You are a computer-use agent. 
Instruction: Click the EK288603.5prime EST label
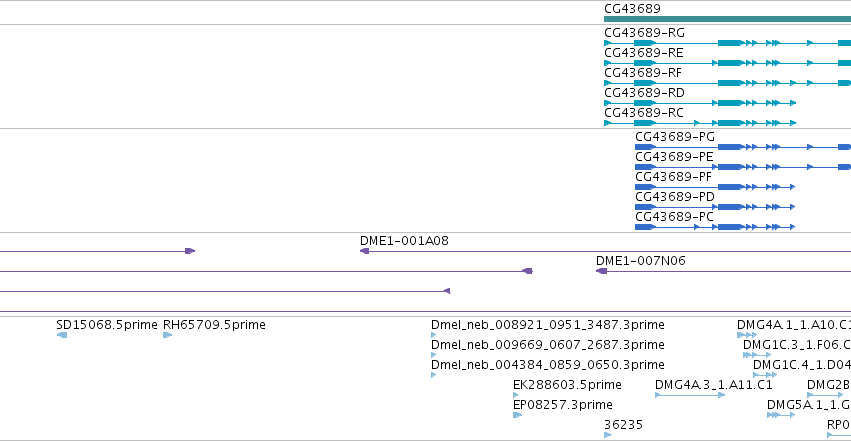(x=567, y=386)
